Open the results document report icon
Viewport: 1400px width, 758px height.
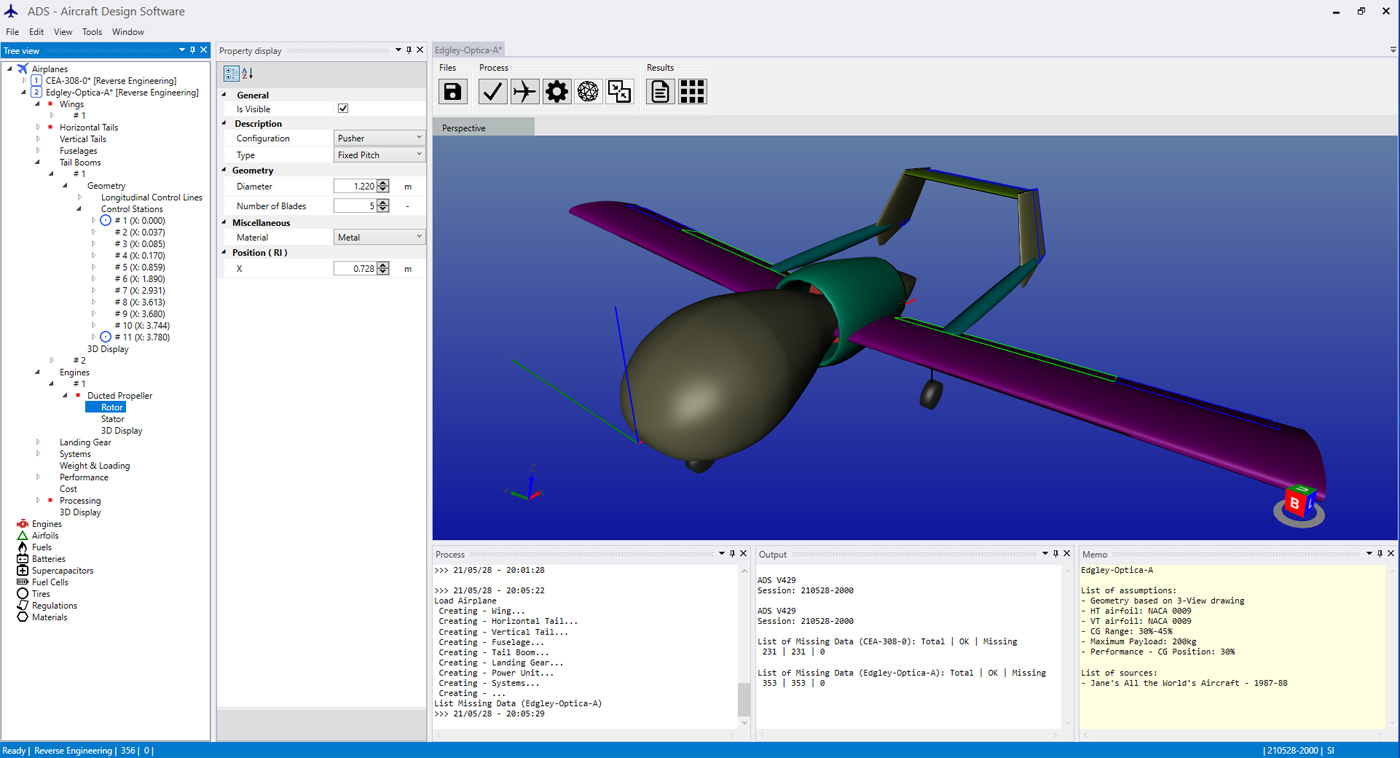pos(660,92)
